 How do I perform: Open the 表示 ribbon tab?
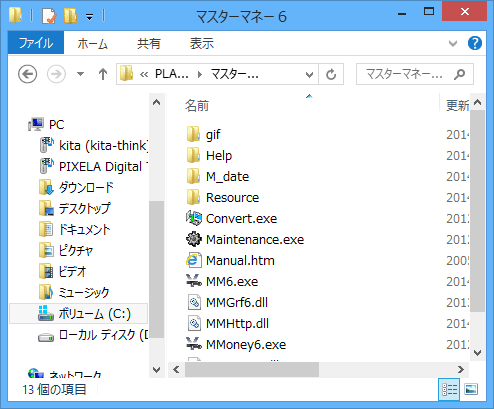point(202,43)
